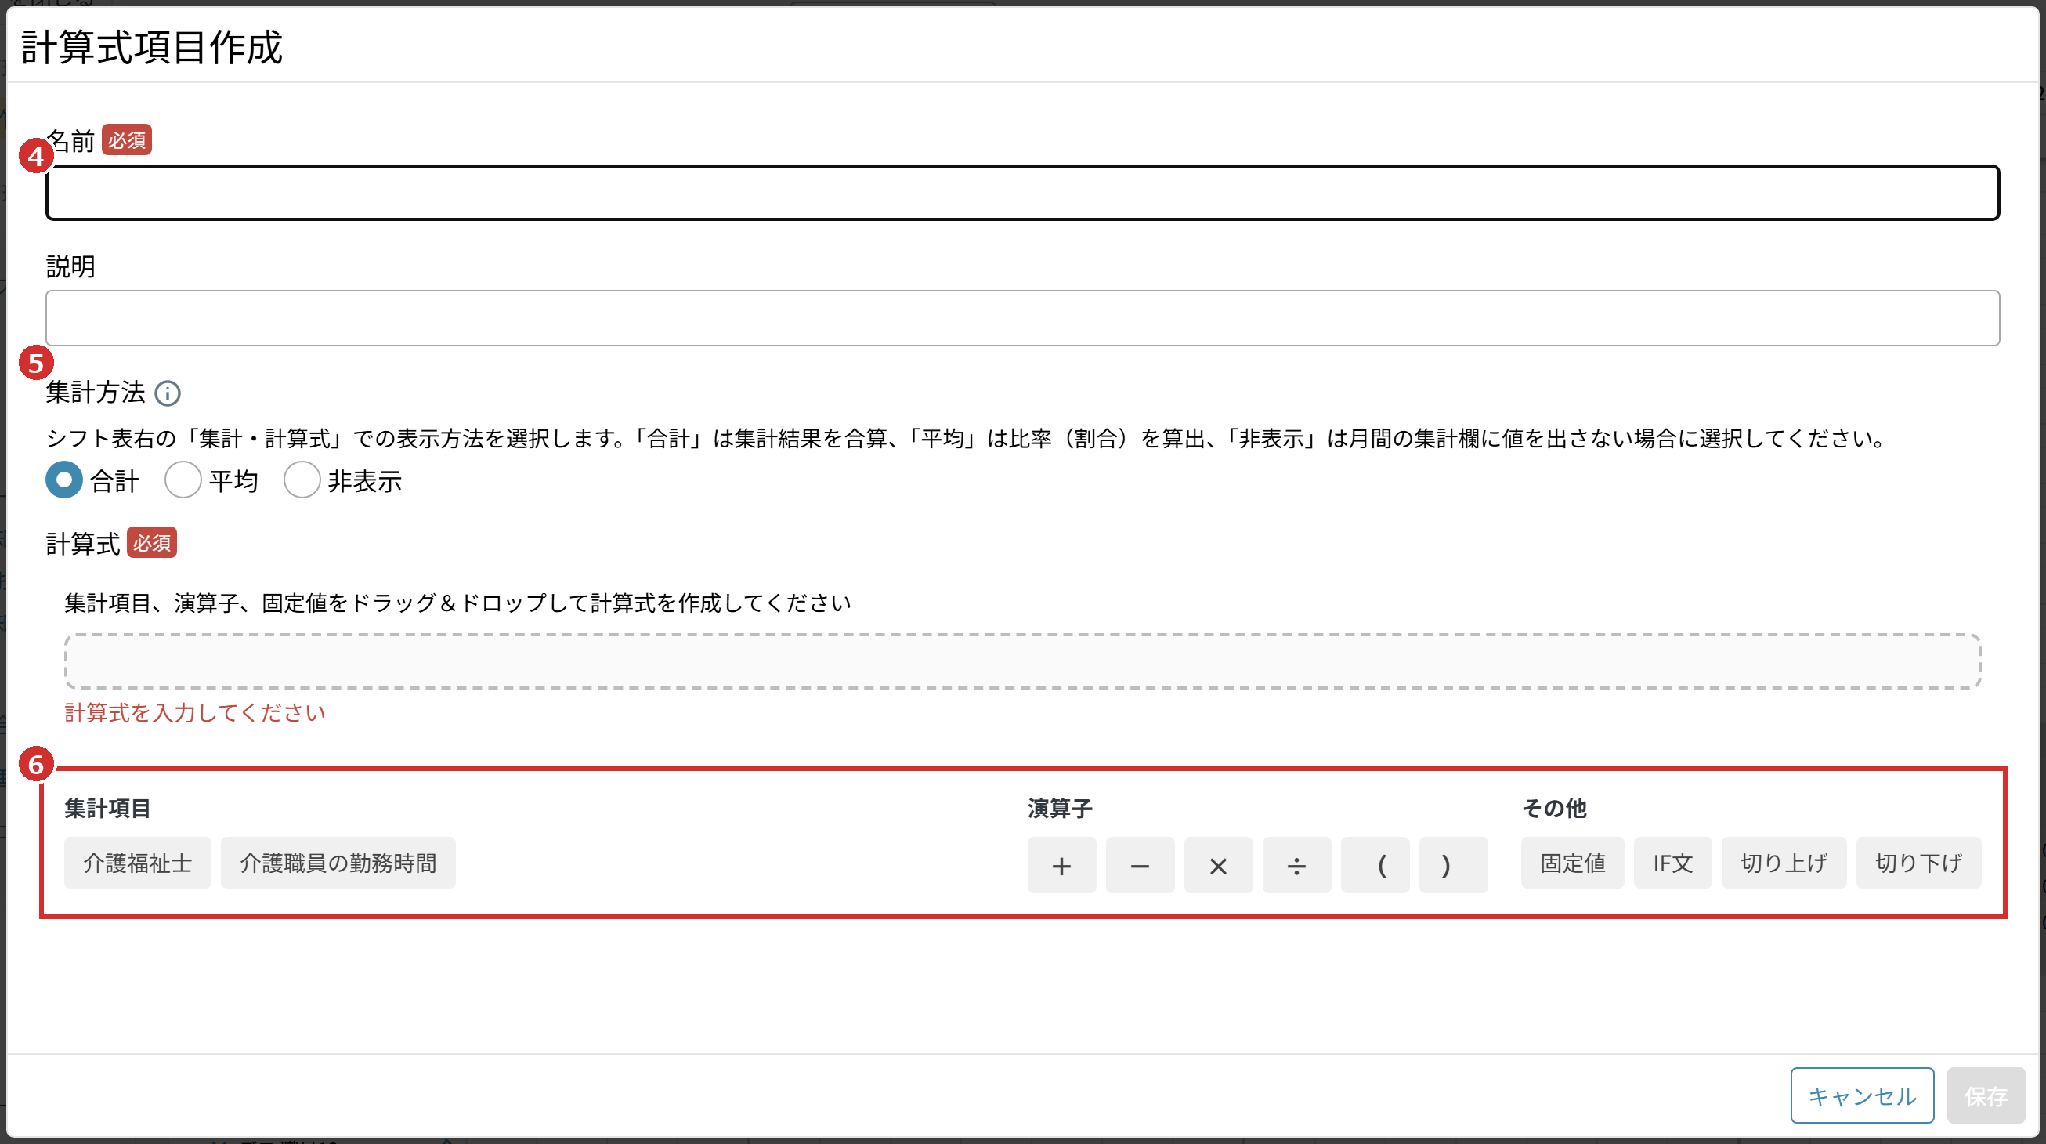Click the dashed 計算式 drop area
Viewport: 2046px width, 1144px height.
click(x=1022, y=661)
